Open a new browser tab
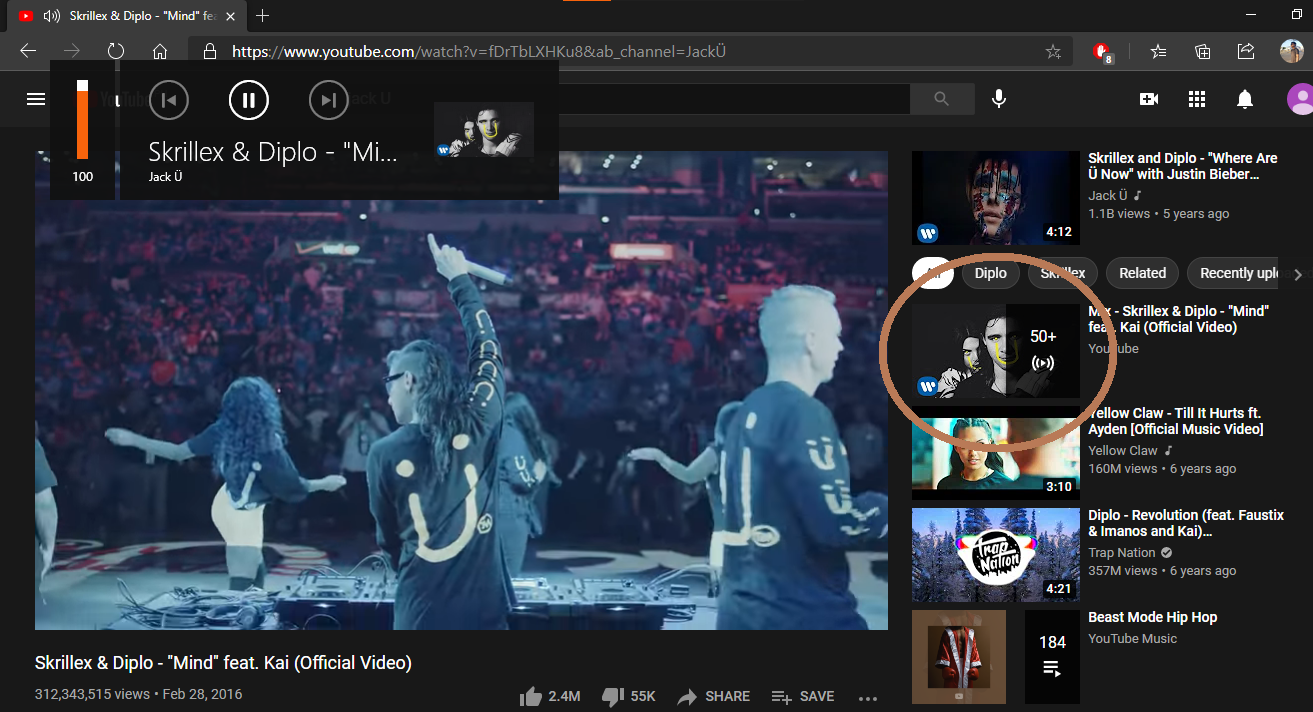This screenshot has height=712, width=1313. [263, 16]
